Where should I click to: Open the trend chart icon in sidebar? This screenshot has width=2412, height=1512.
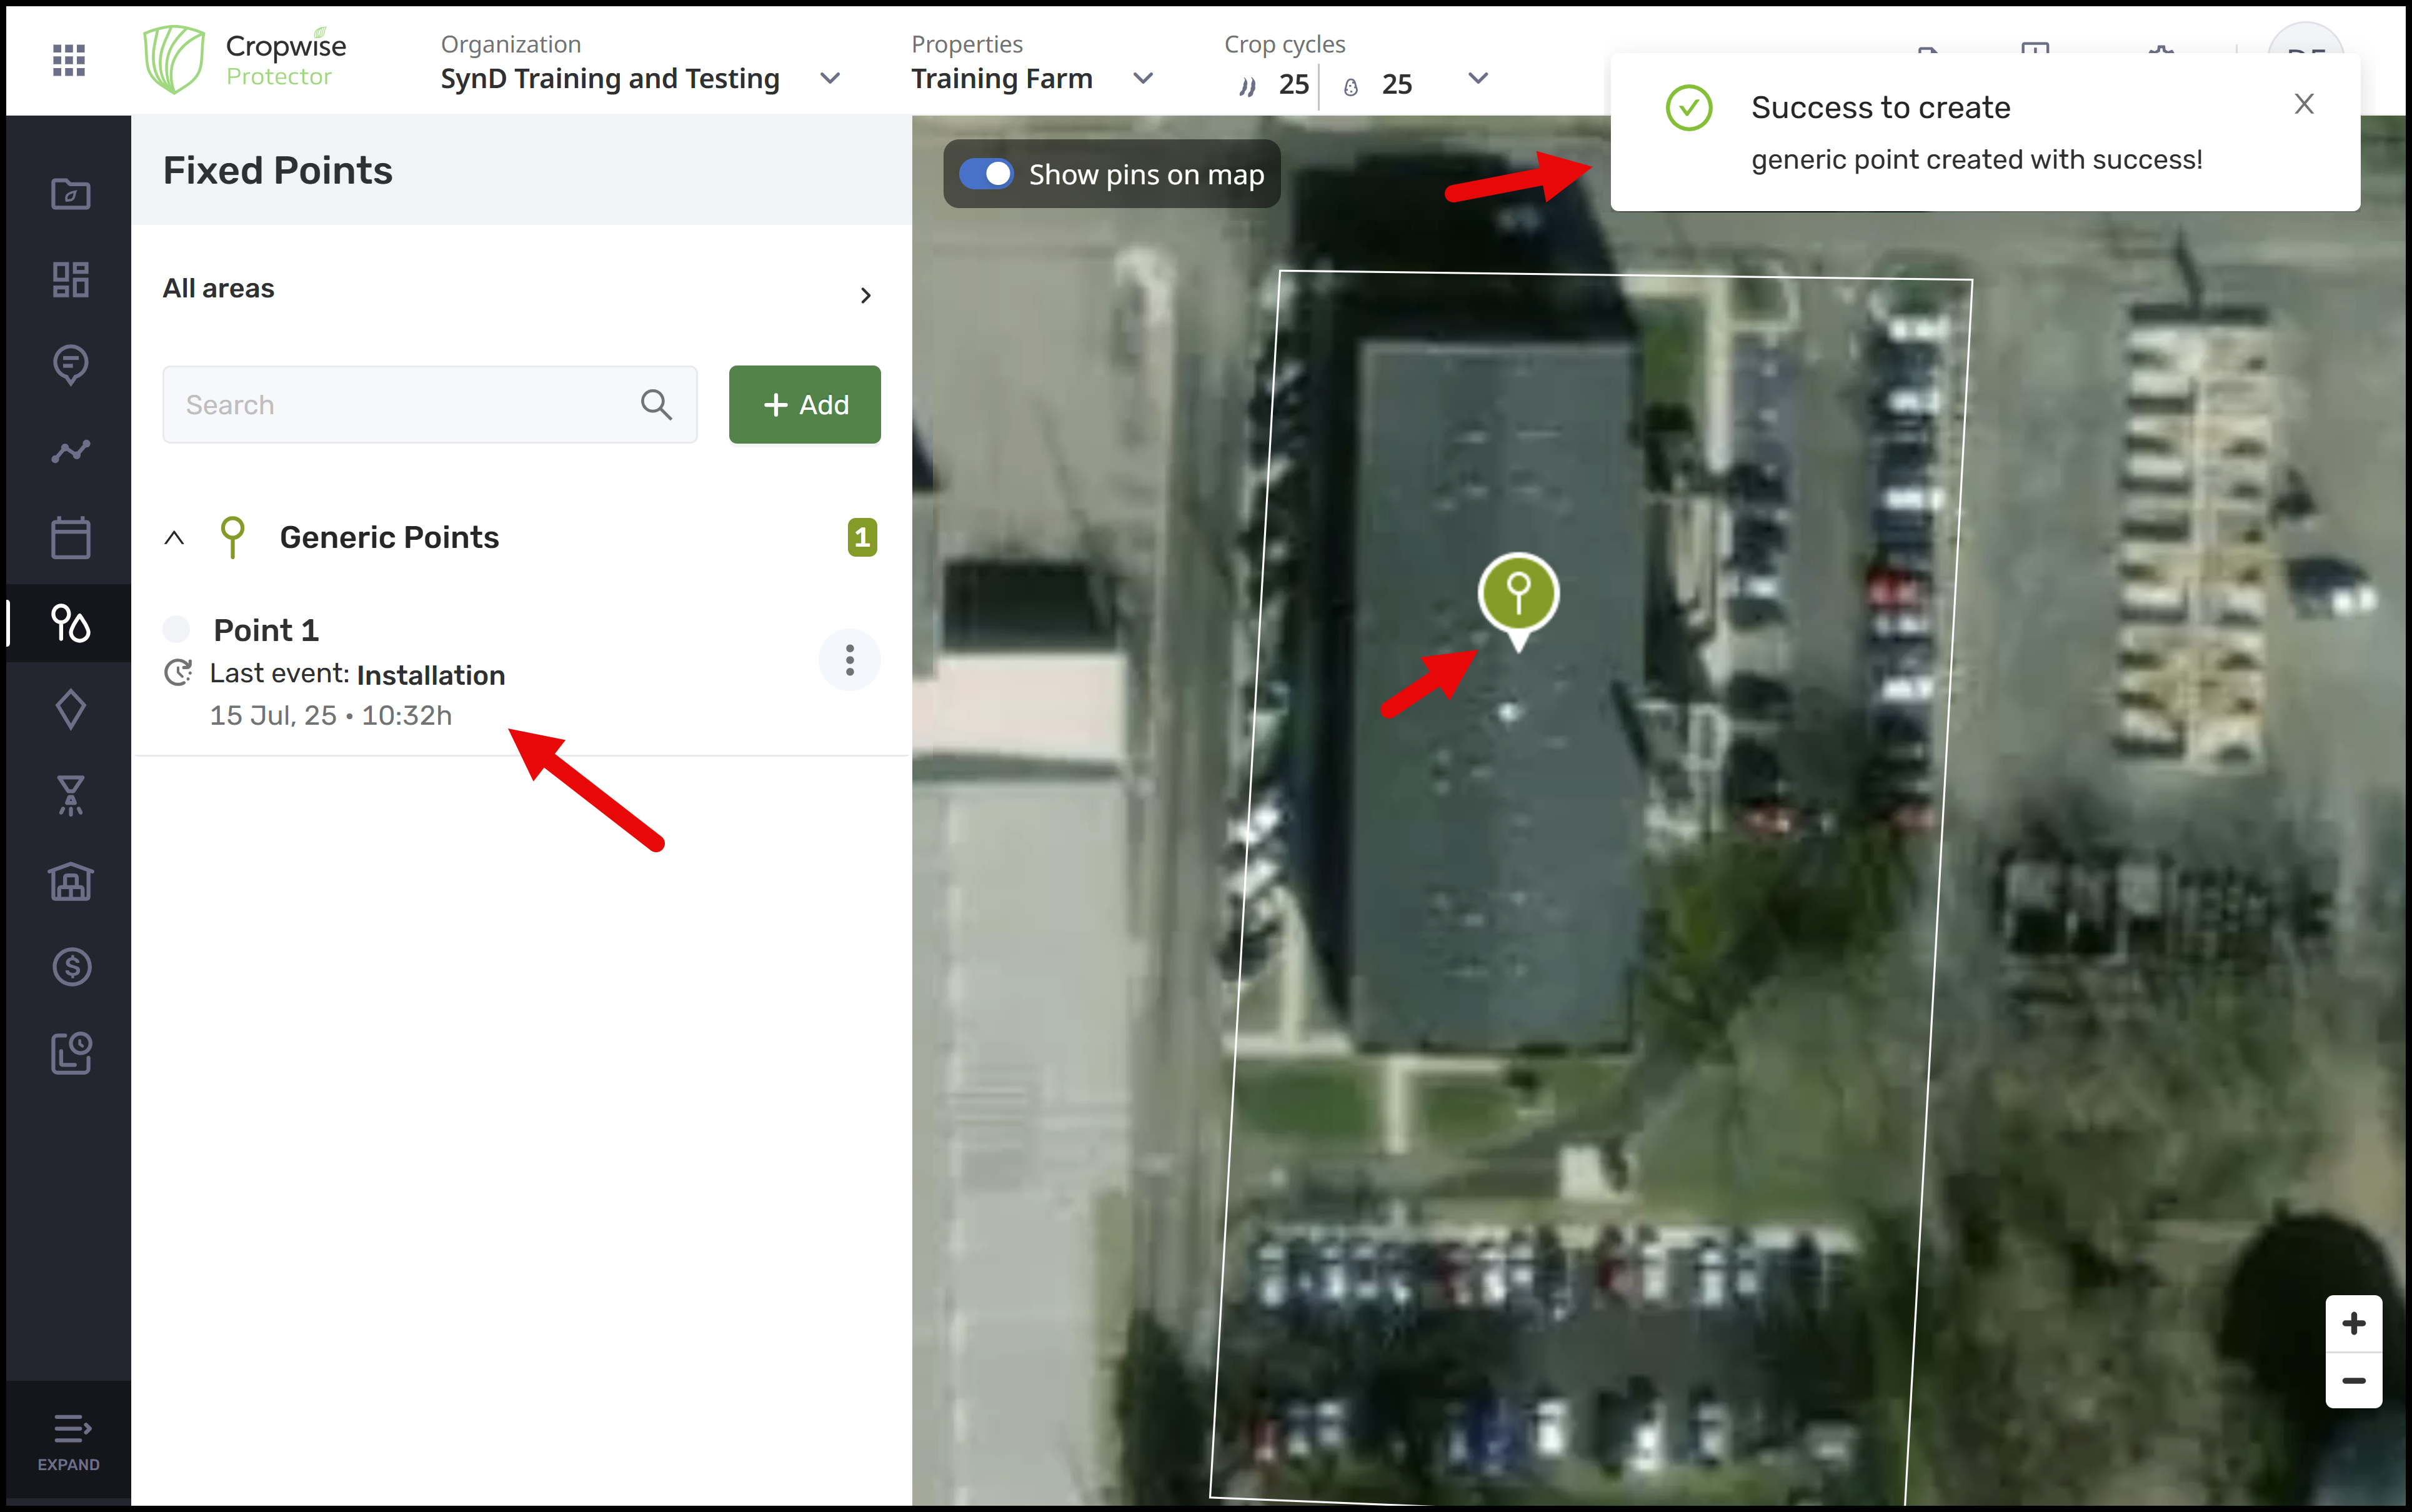pyautogui.click(x=70, y=451)
